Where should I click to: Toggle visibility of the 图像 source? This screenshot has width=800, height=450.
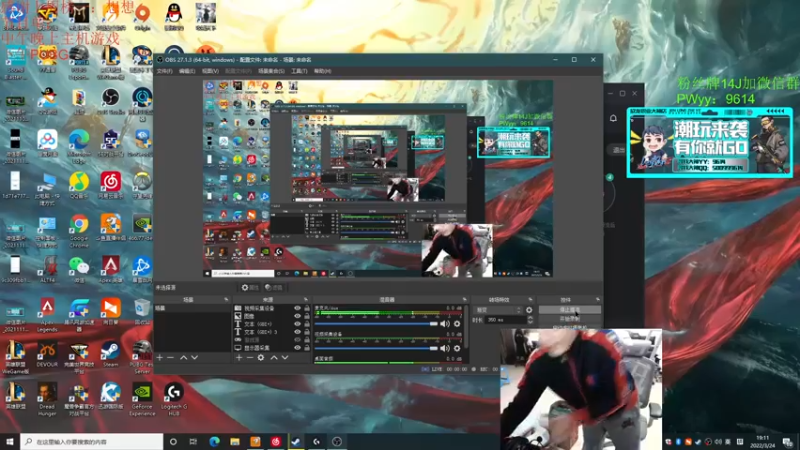(297, 316)
